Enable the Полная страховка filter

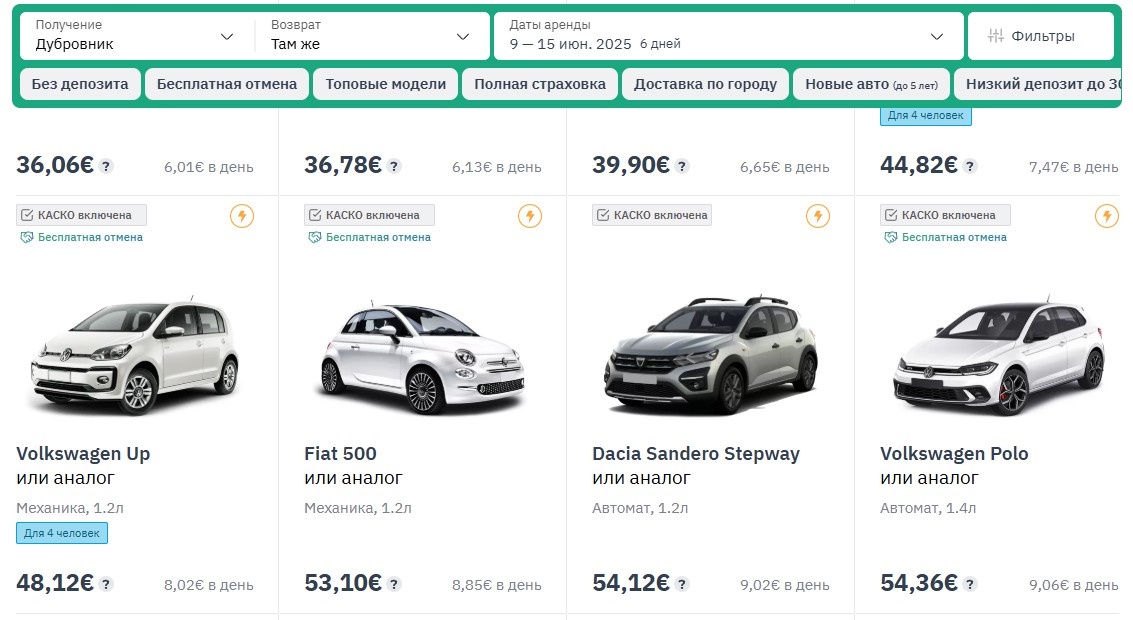pyautogui.click(x=538, y=84)
